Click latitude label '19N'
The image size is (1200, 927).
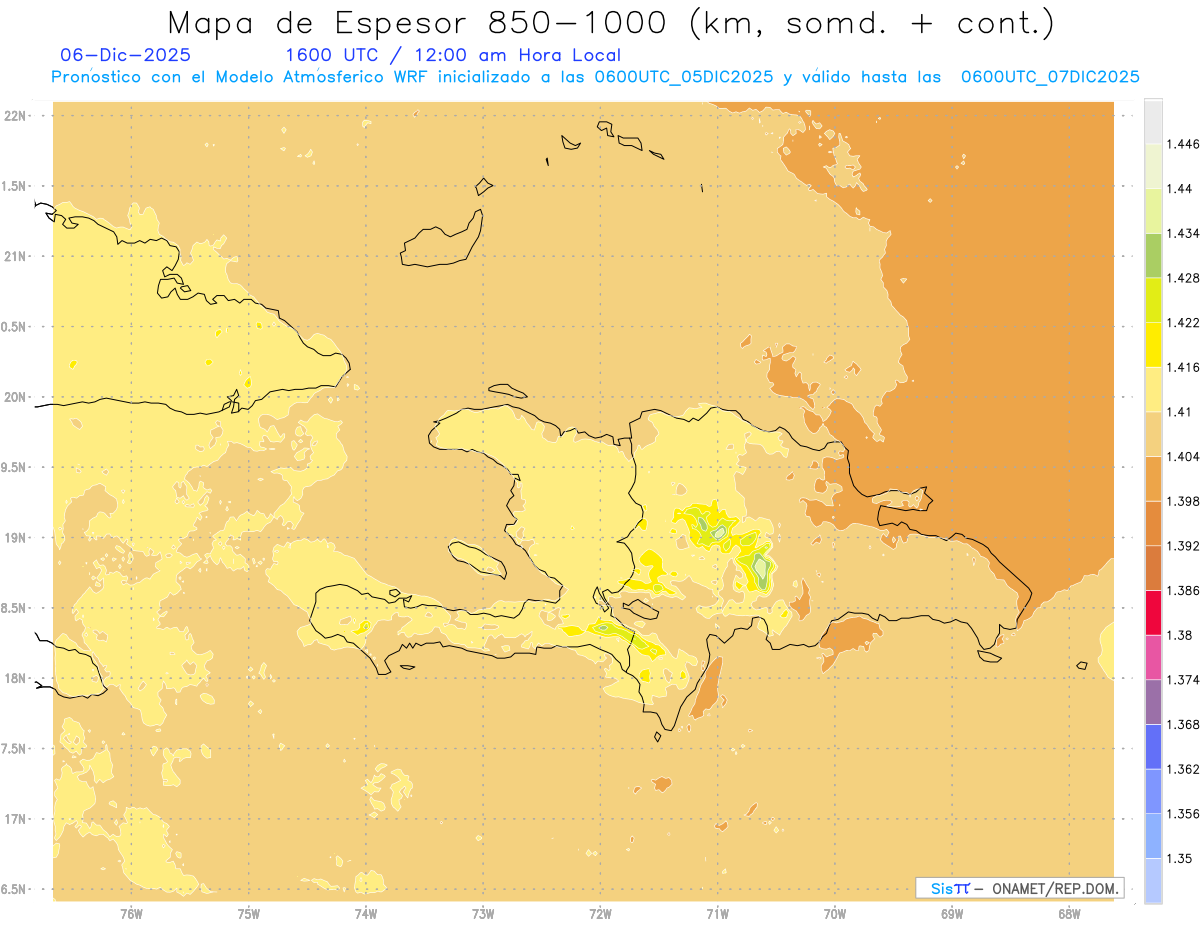click(x=16, y=538)
